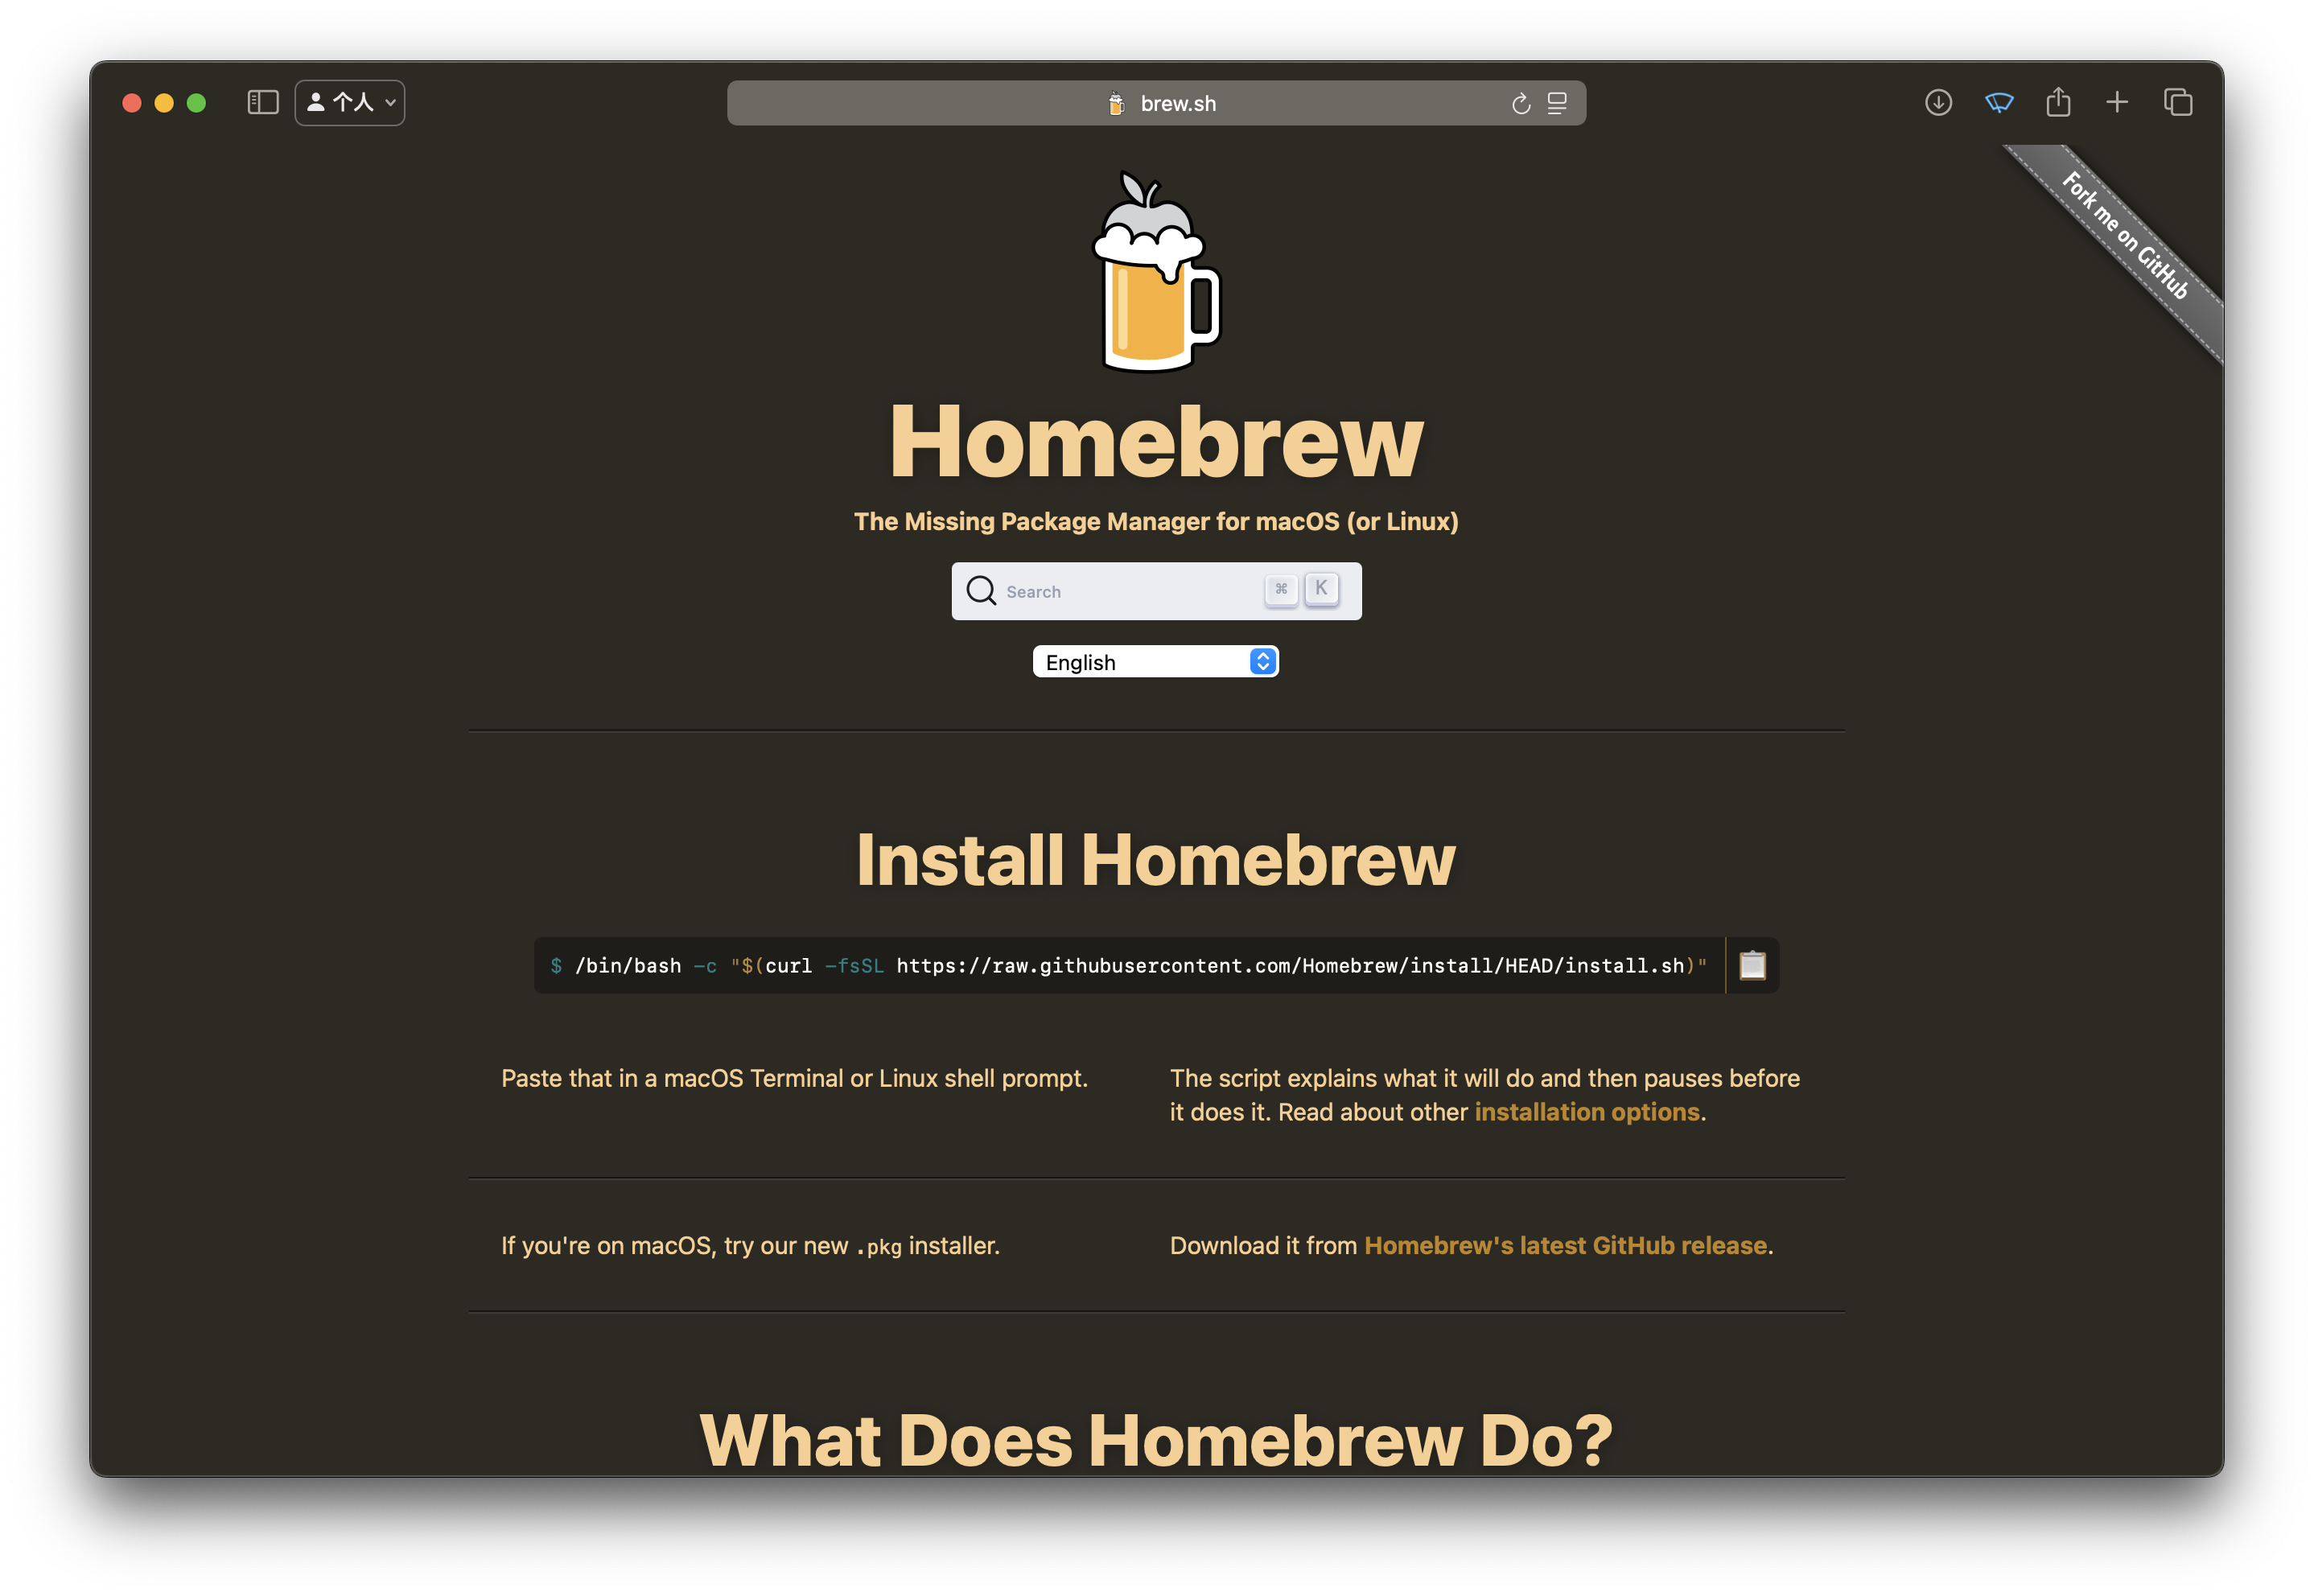The image size is (2314, 1596).
Task: Click the reload page icon
Action: [1520, 104]
